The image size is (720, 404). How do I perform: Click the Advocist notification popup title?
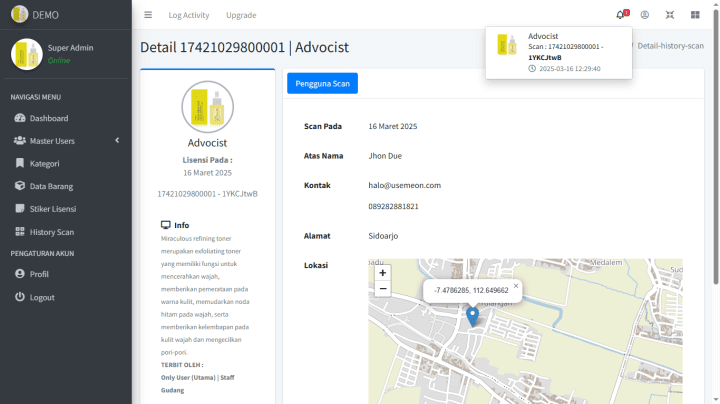click(x=543, y=36)
